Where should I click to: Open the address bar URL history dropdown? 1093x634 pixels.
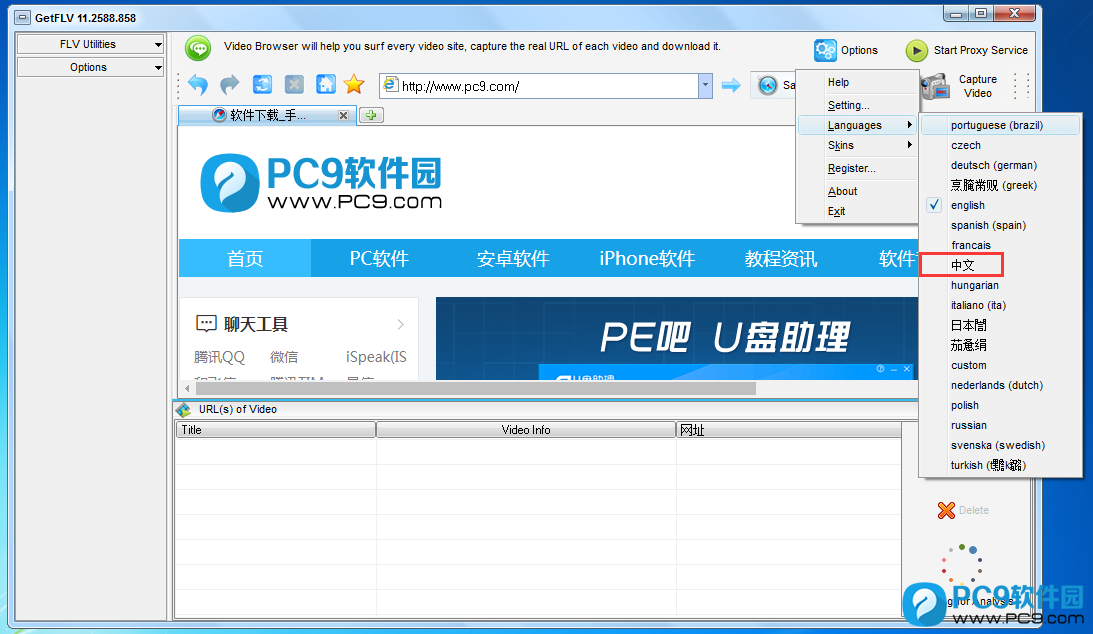705,86
